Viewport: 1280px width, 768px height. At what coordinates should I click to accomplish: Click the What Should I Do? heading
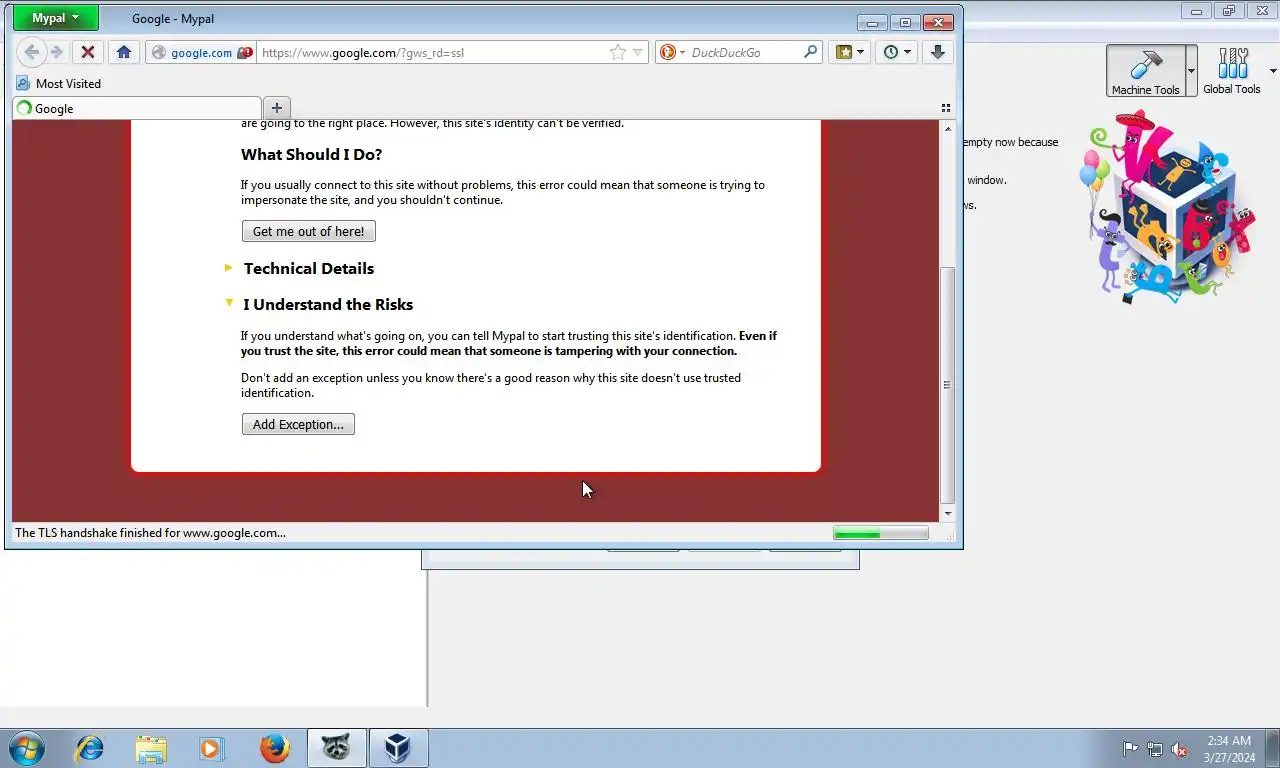point(311,154)
